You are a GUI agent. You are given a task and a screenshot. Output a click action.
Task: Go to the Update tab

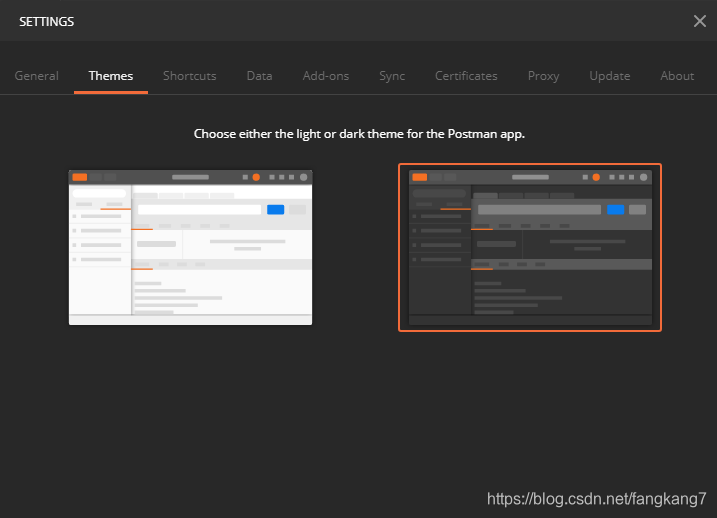pos(610,76)
